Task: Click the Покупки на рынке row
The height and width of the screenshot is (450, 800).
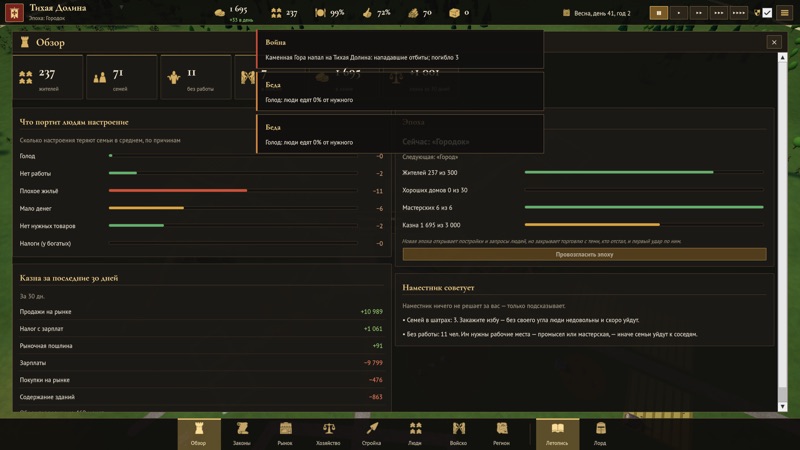Action: click(x=201, y=380)
